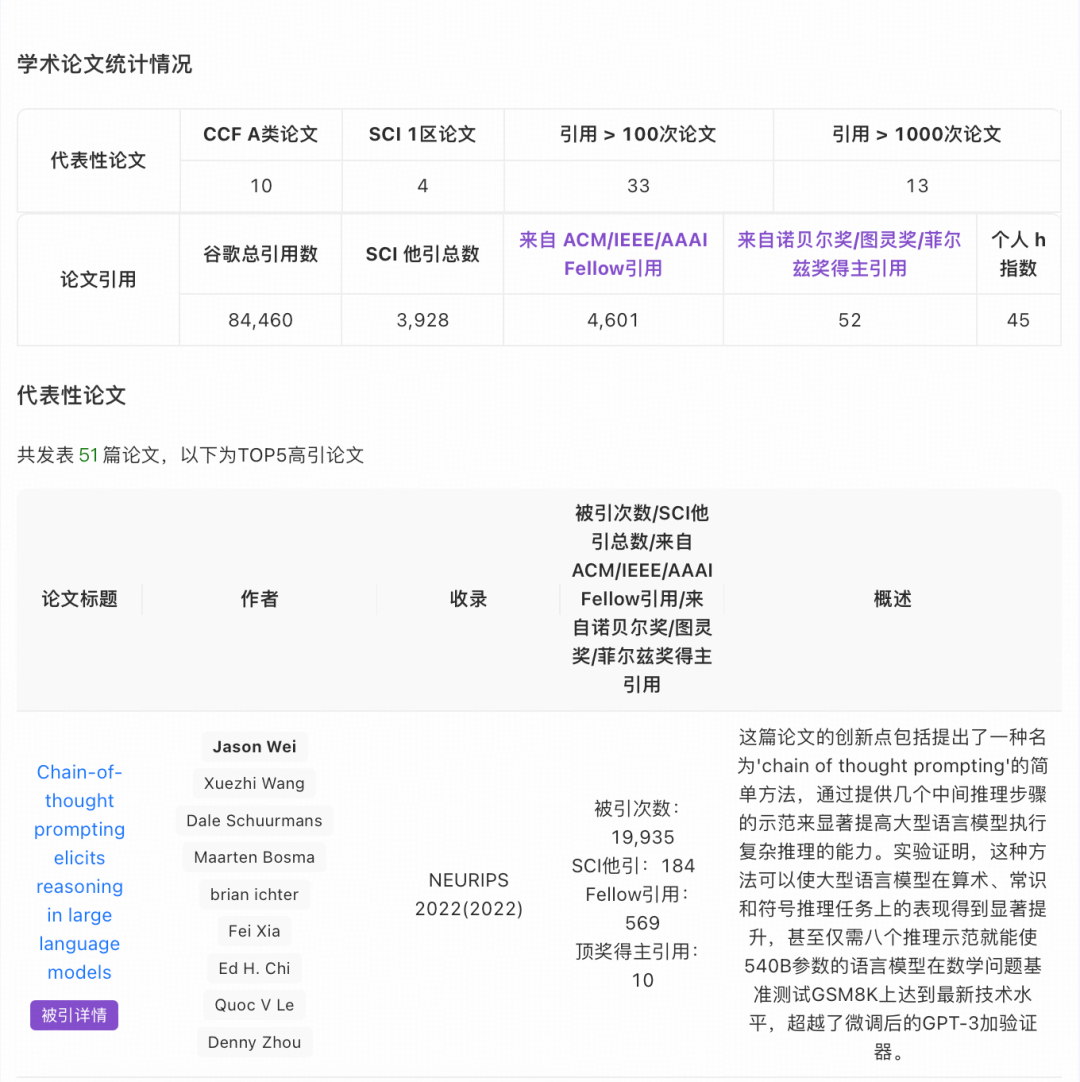Click the 84,460 Google total citations value
The image size is (1080, 1082).
[x=260, y=321]
